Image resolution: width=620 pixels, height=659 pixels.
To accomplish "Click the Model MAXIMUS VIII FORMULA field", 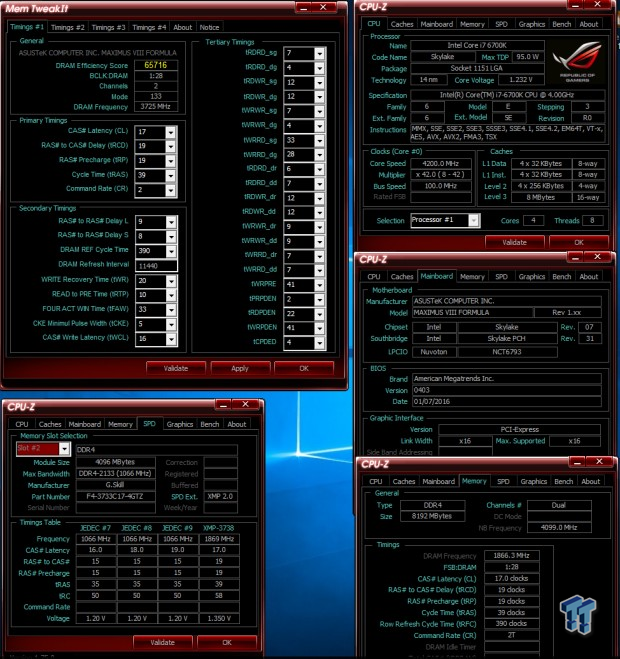I will pos(472,313).
